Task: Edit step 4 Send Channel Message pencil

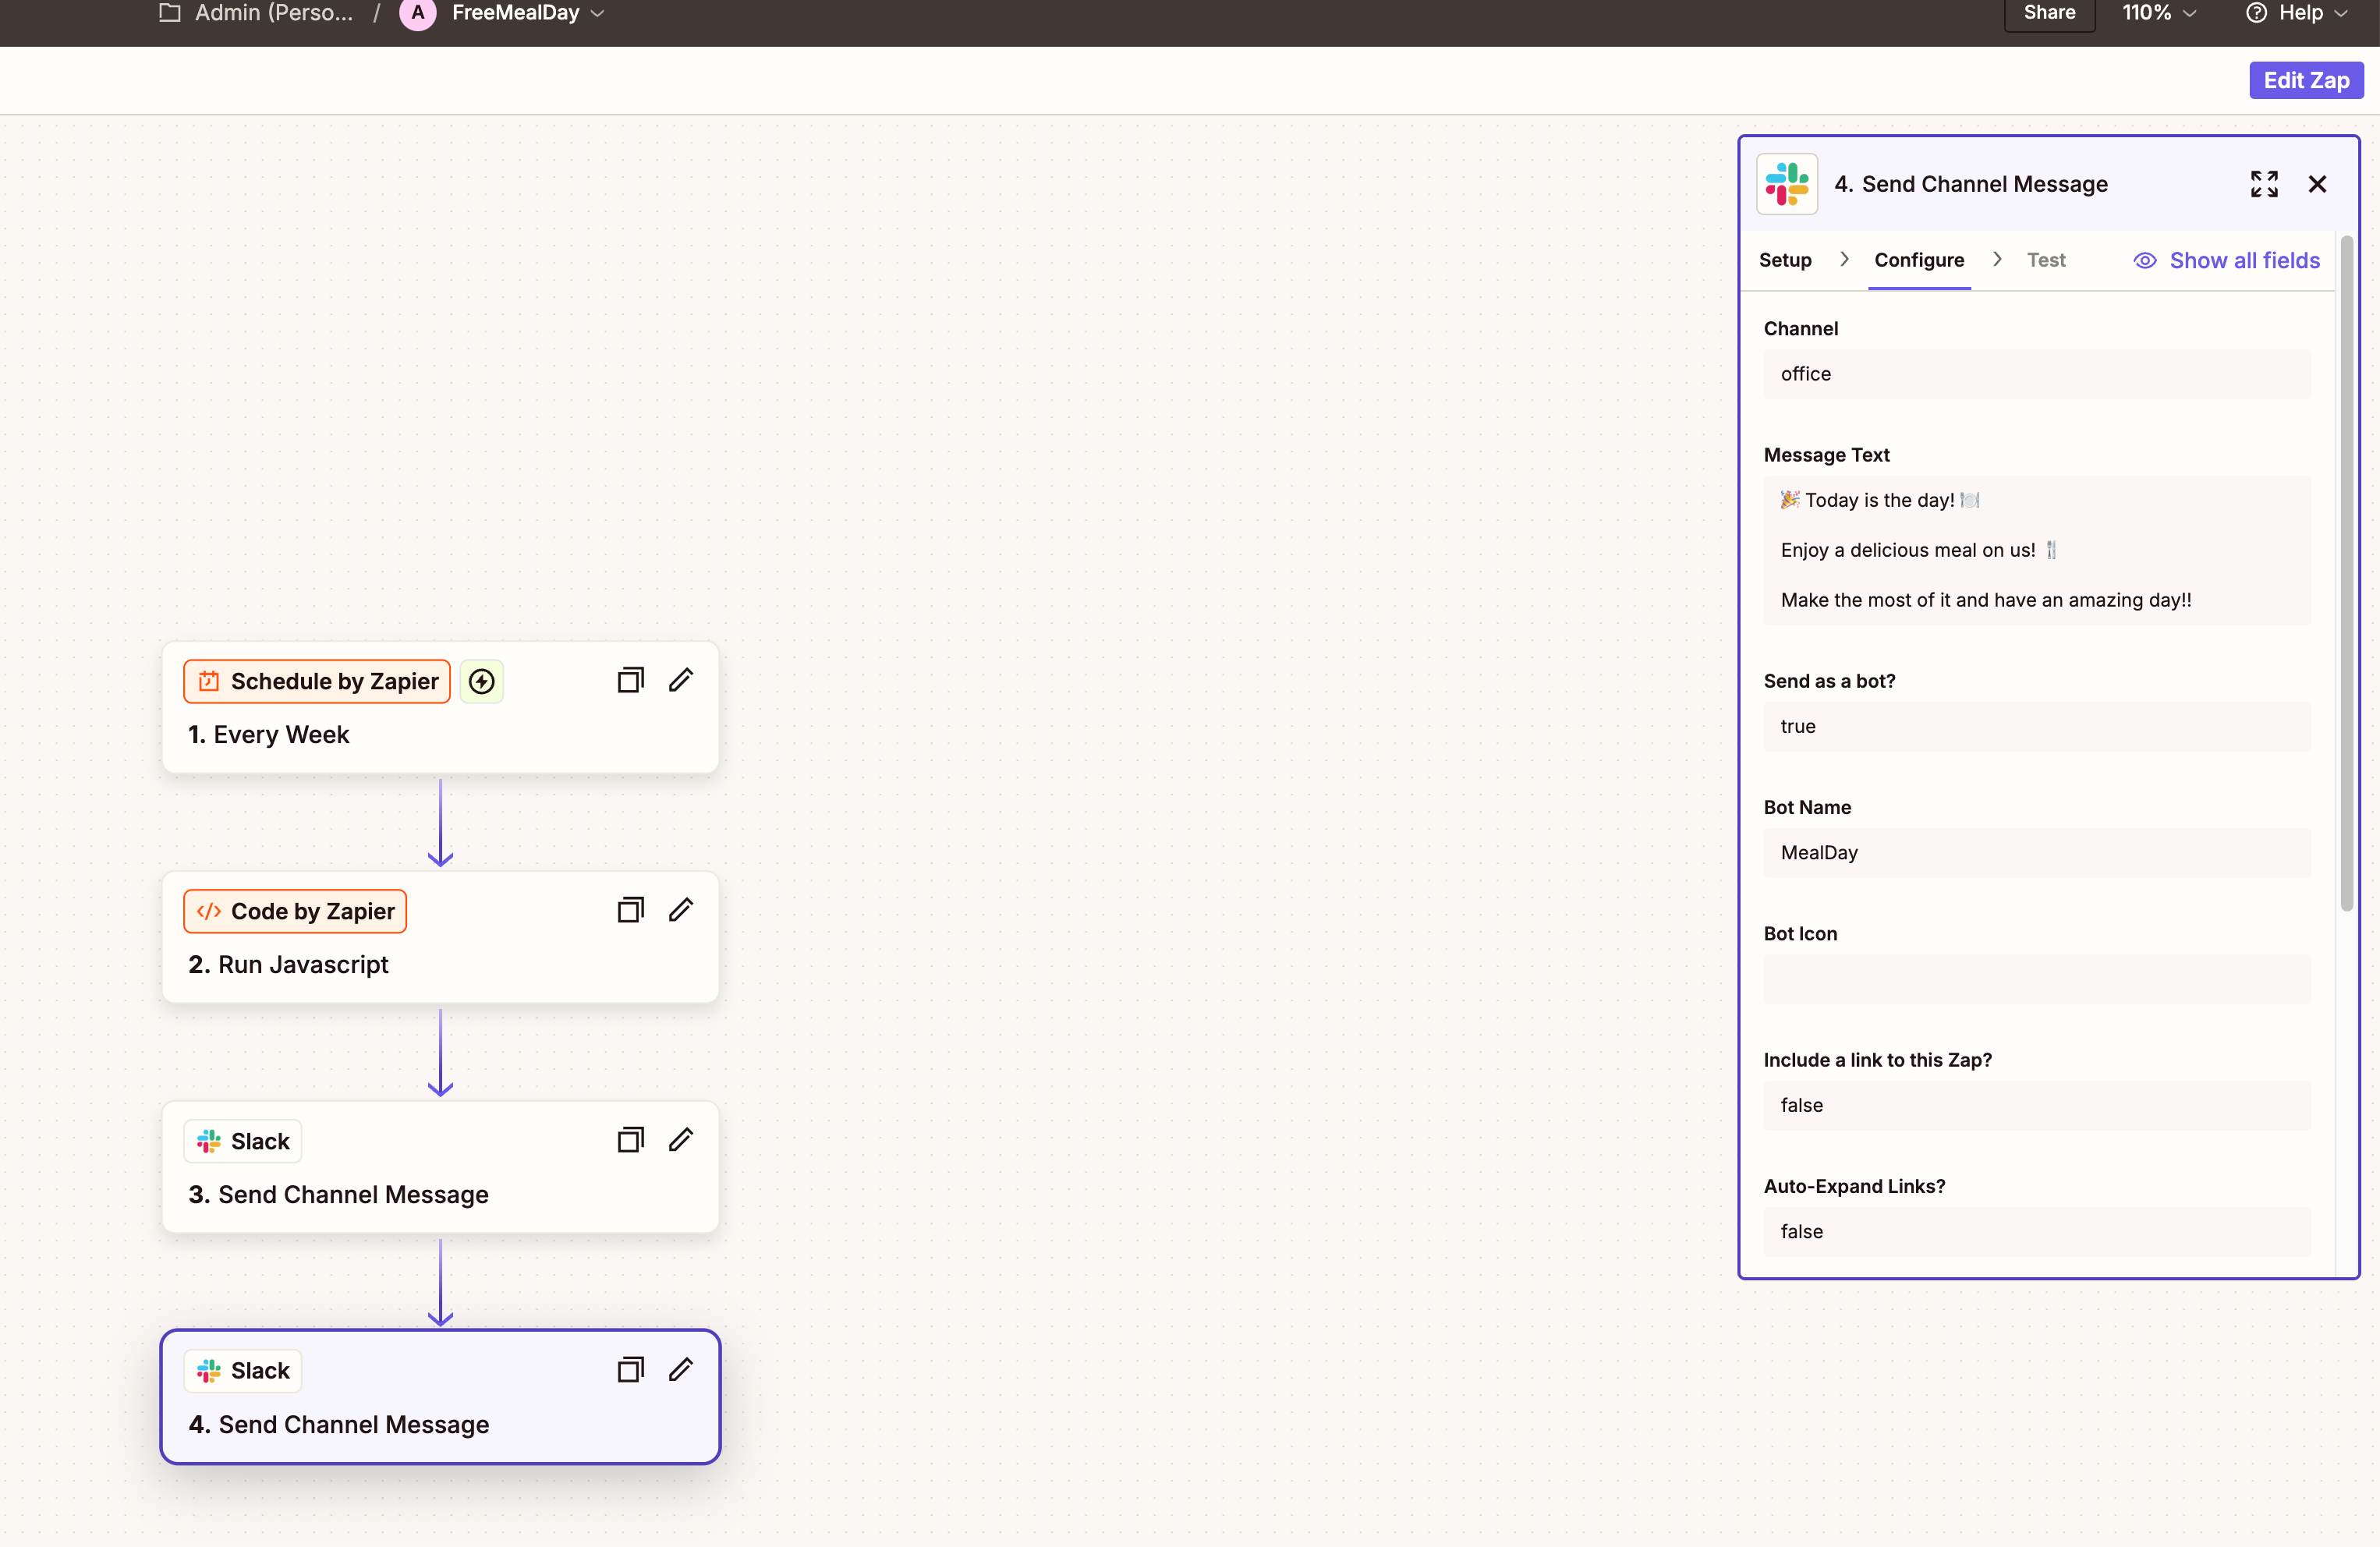Action: click(681, 1370)
